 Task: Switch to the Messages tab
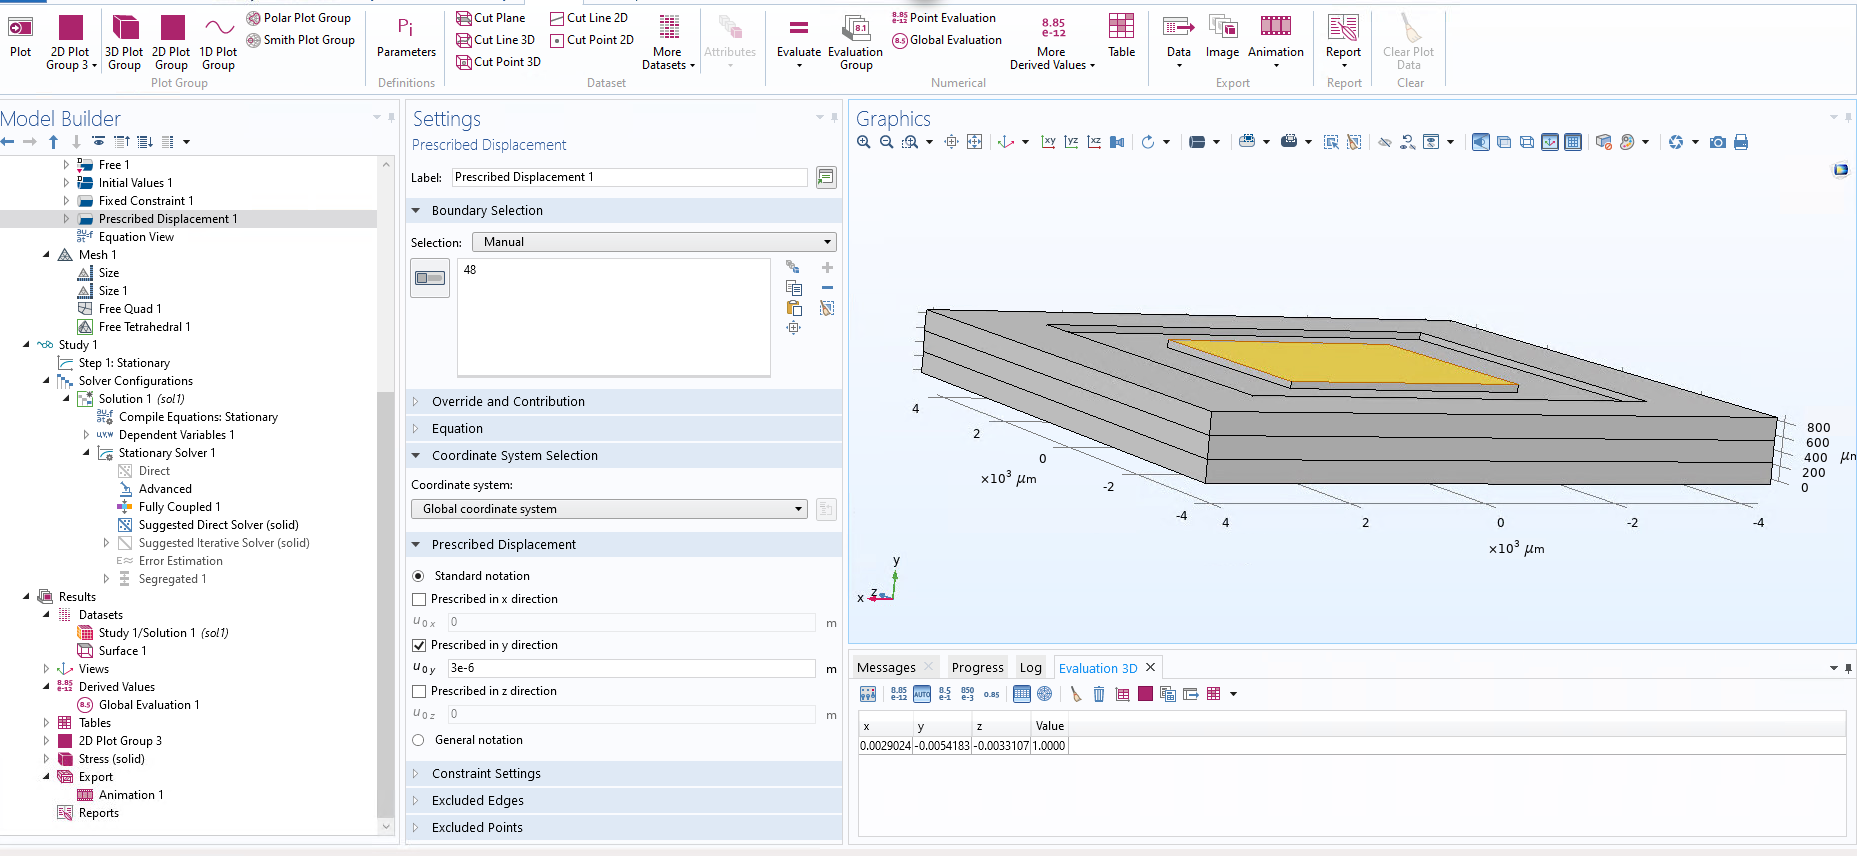886,667
